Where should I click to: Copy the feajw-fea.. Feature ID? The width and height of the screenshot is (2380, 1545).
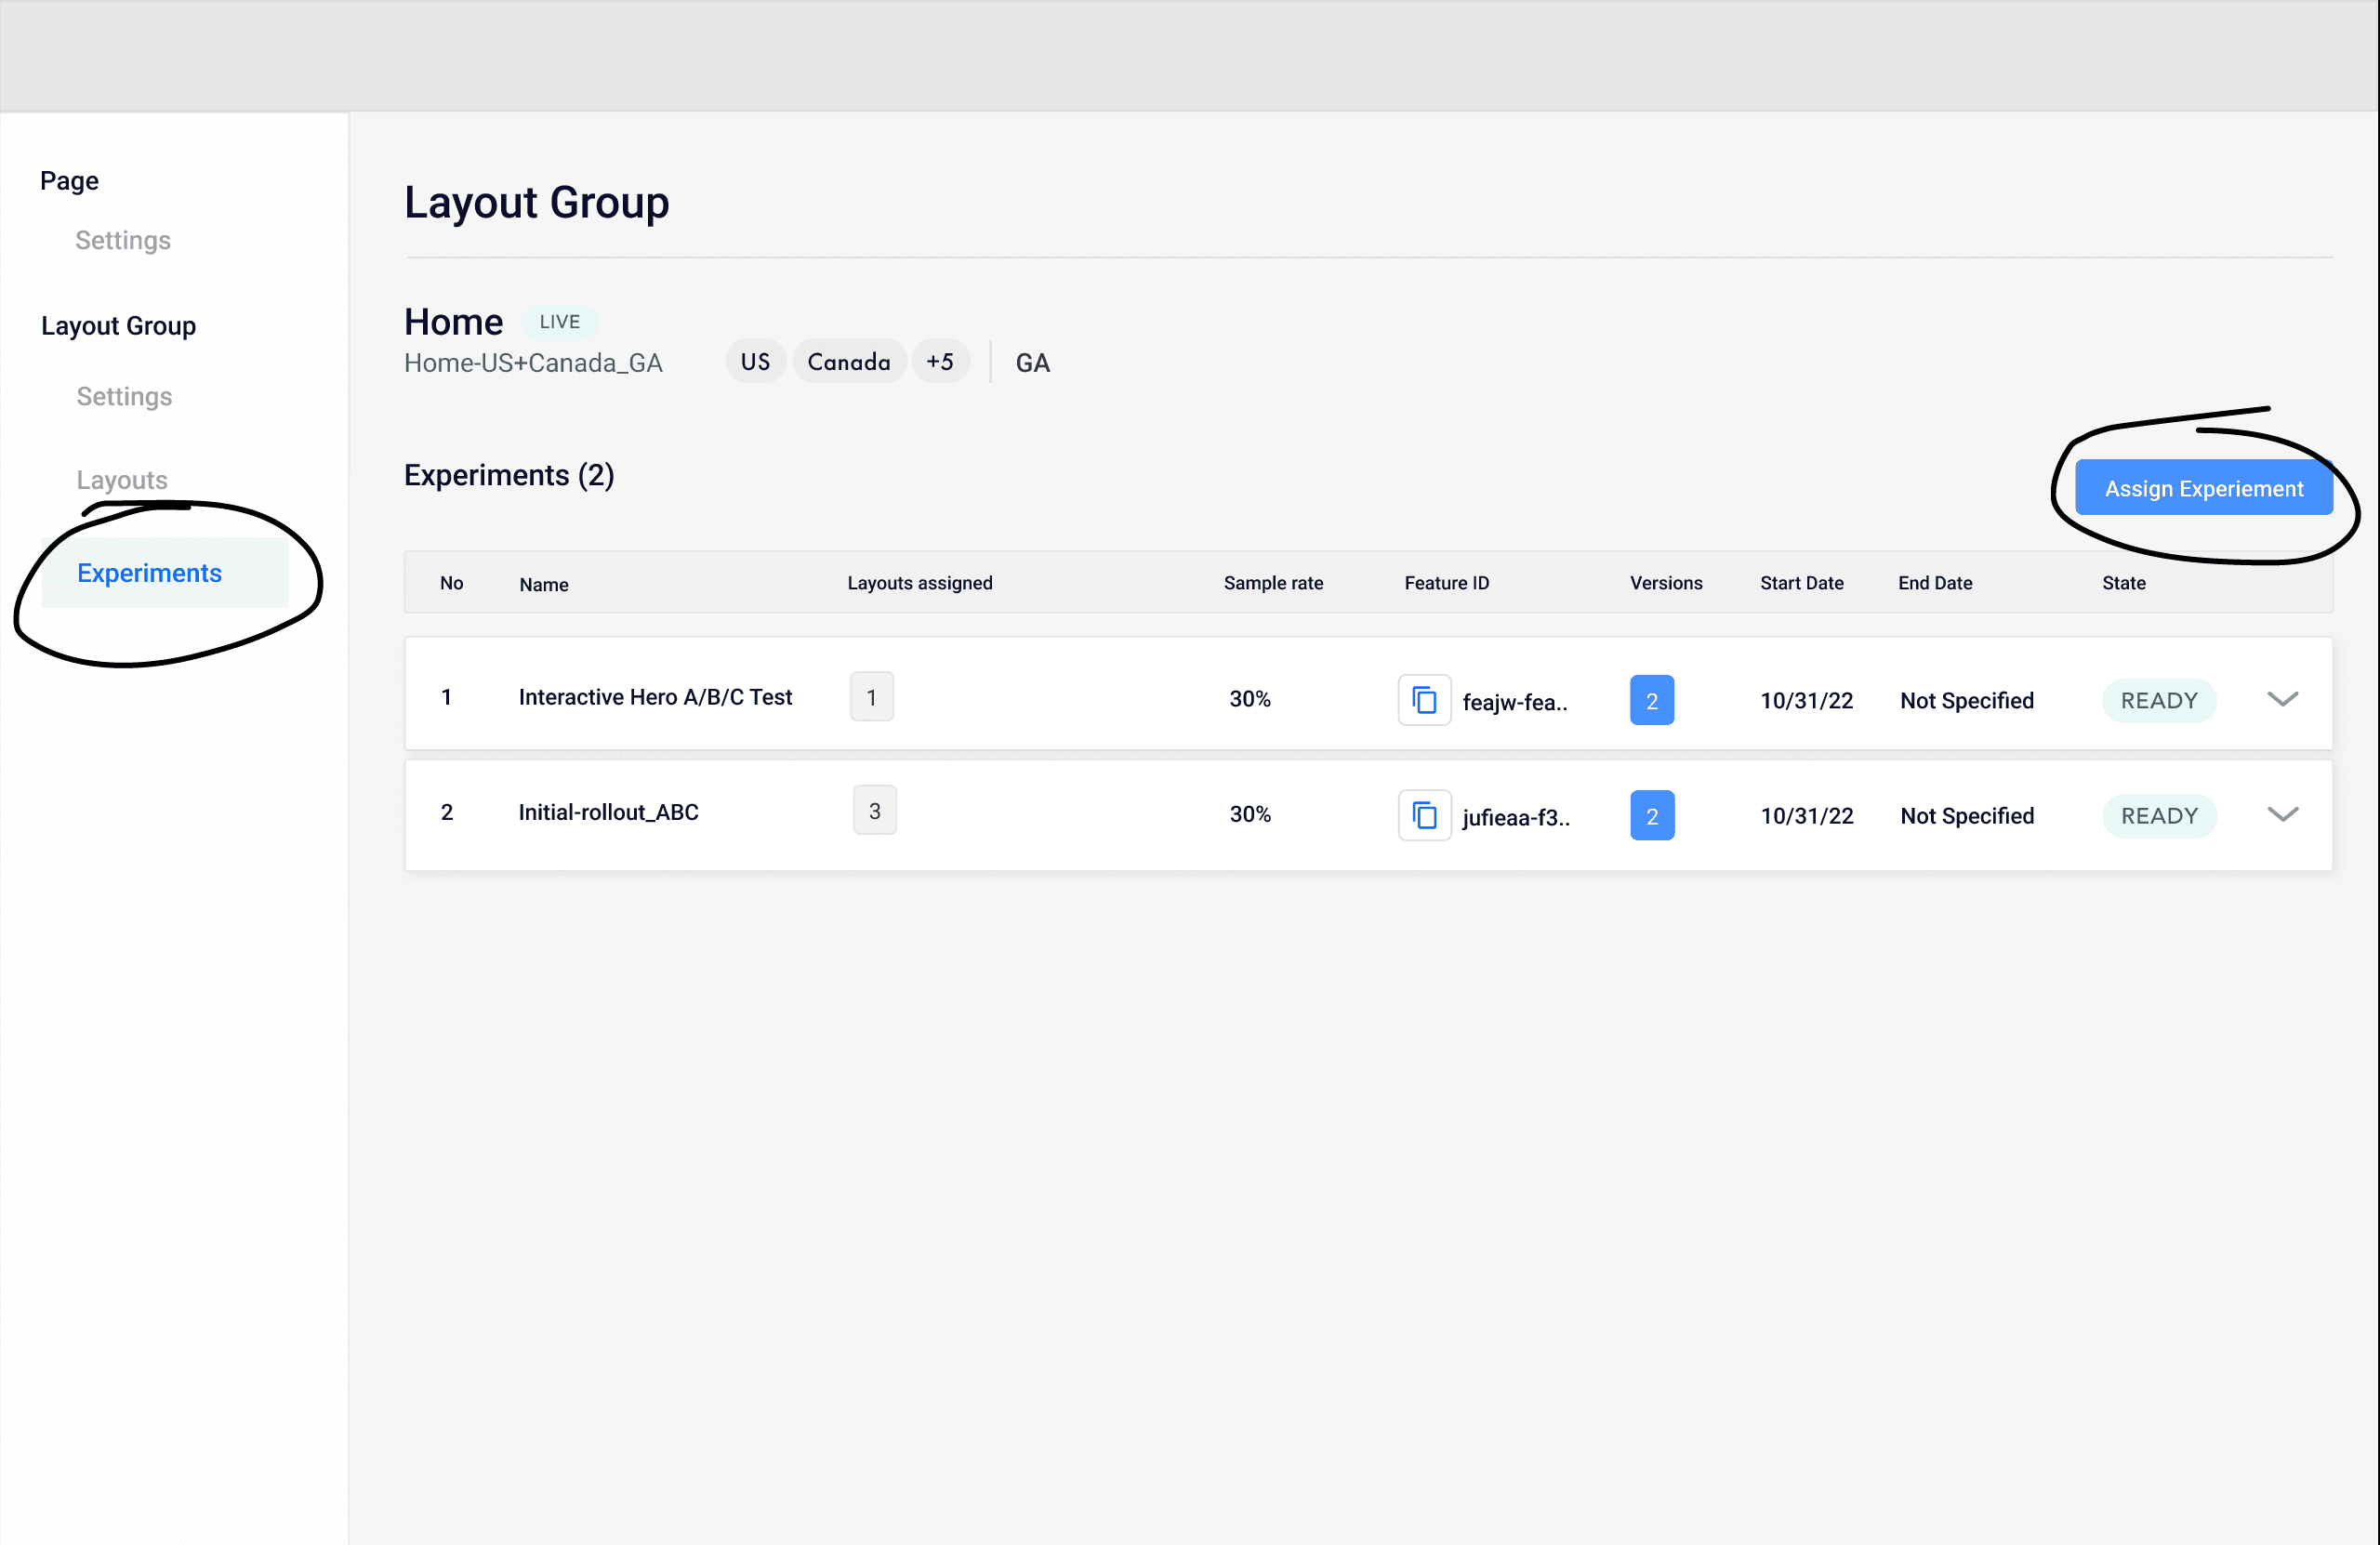(x=1424, y=700)
